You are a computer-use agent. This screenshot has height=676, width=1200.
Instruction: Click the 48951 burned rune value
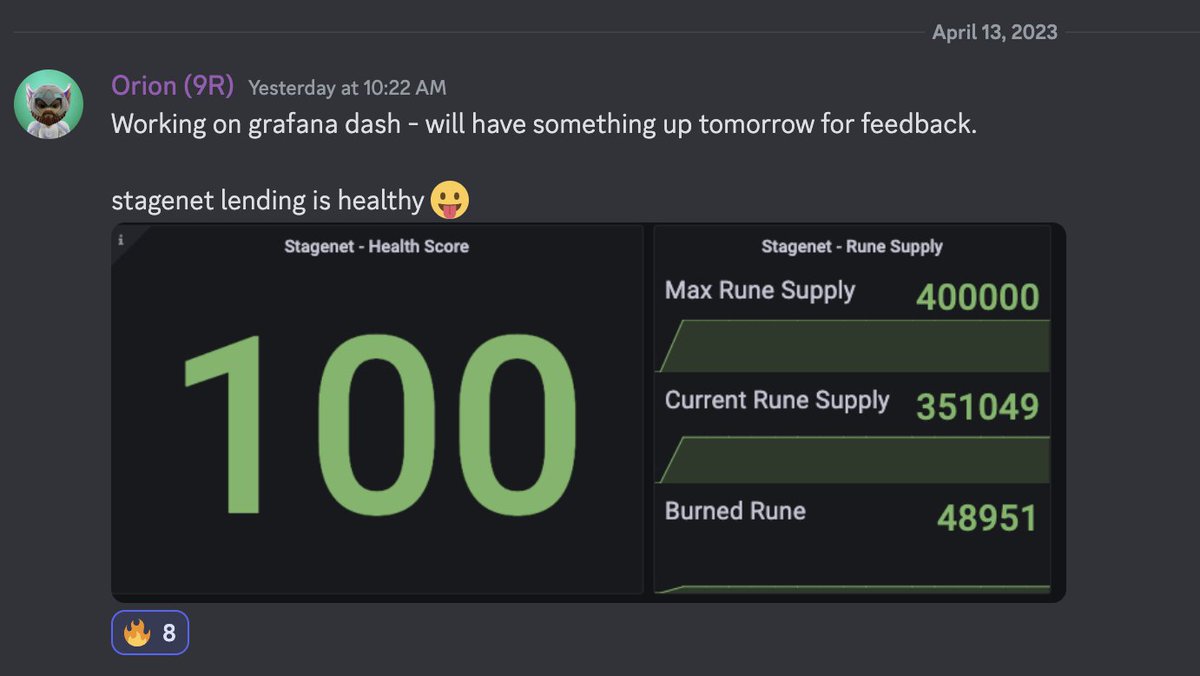pos(987,518)
